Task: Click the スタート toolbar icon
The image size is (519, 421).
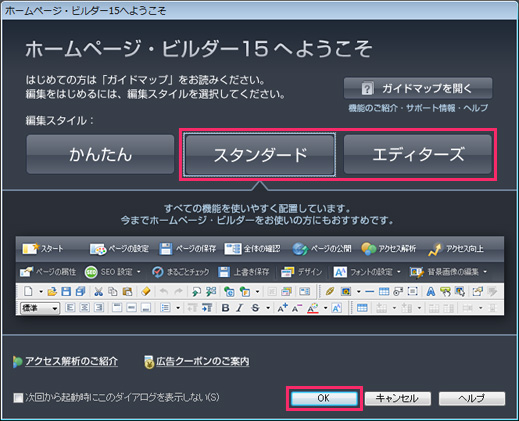Action: coord(30,249)
